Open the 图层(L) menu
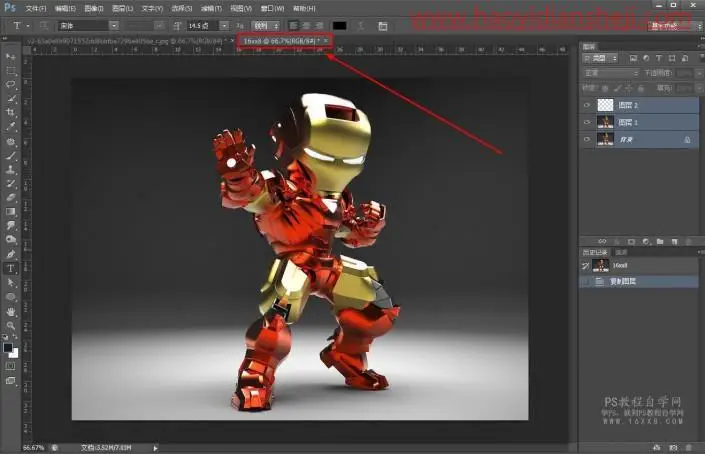The image size is (705, 454). tap(122, 9)
